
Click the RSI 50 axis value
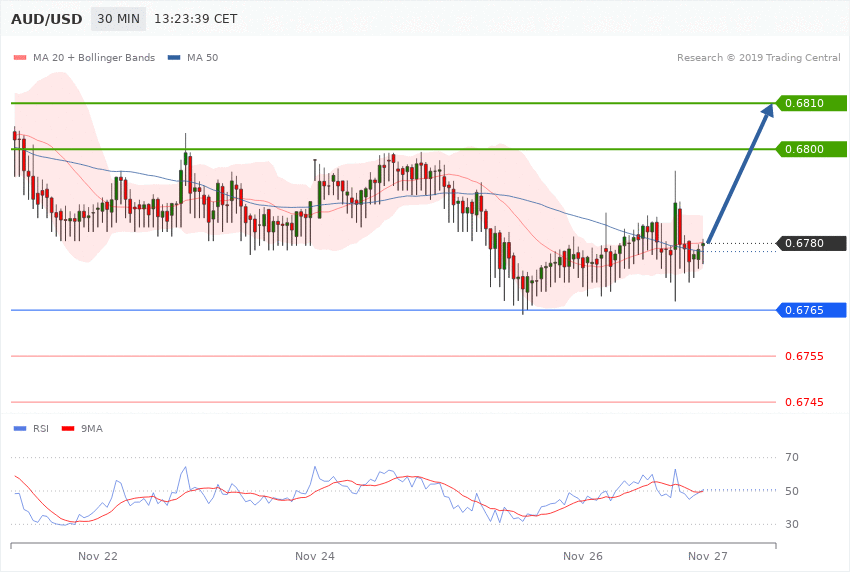click(791, 491)
